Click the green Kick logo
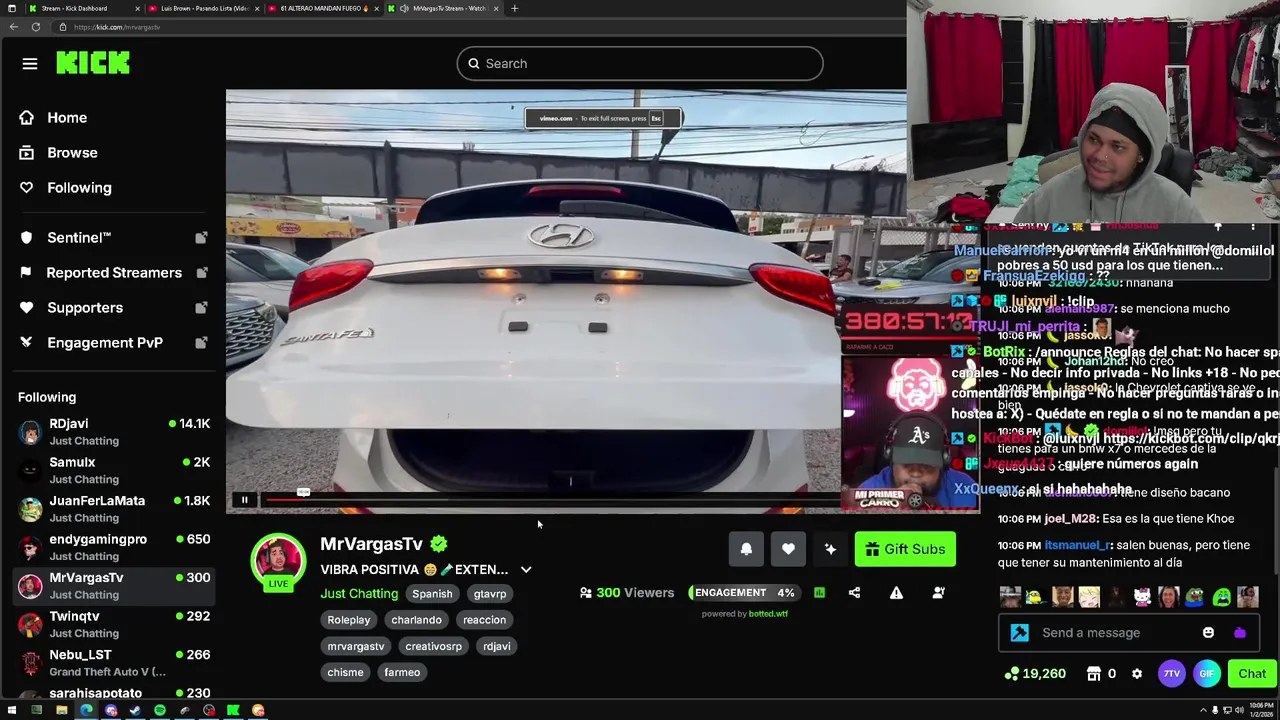 (x=93, y=63)
